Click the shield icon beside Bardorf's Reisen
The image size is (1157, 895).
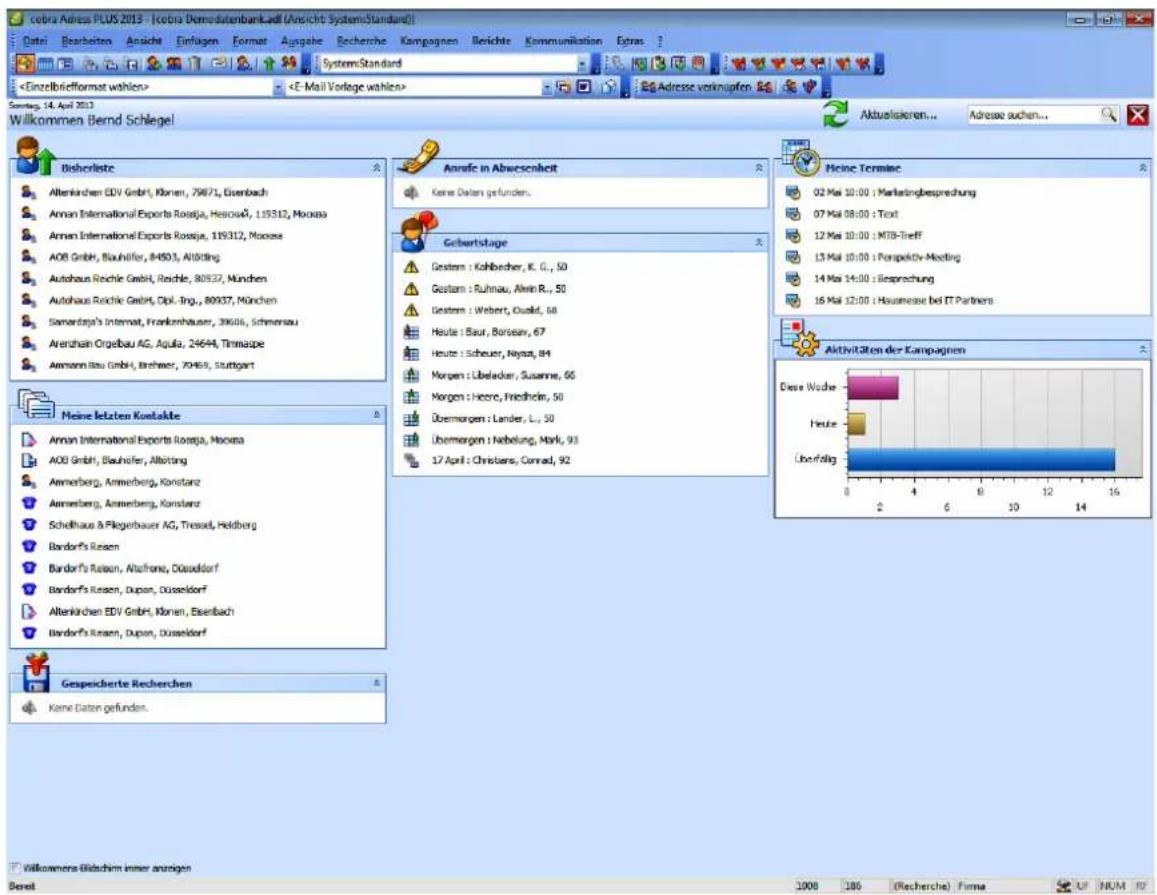point(29,547)
